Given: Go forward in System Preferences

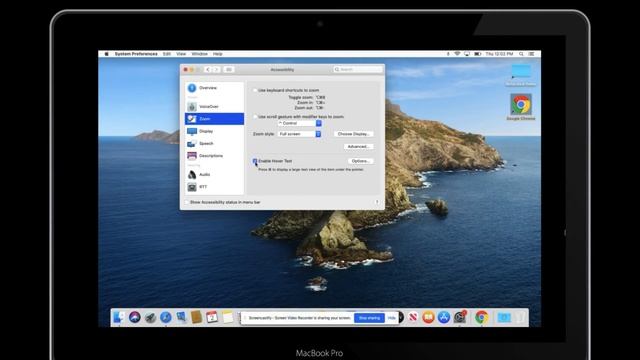Looking at the screenshot, I should [x=216, y=69].
